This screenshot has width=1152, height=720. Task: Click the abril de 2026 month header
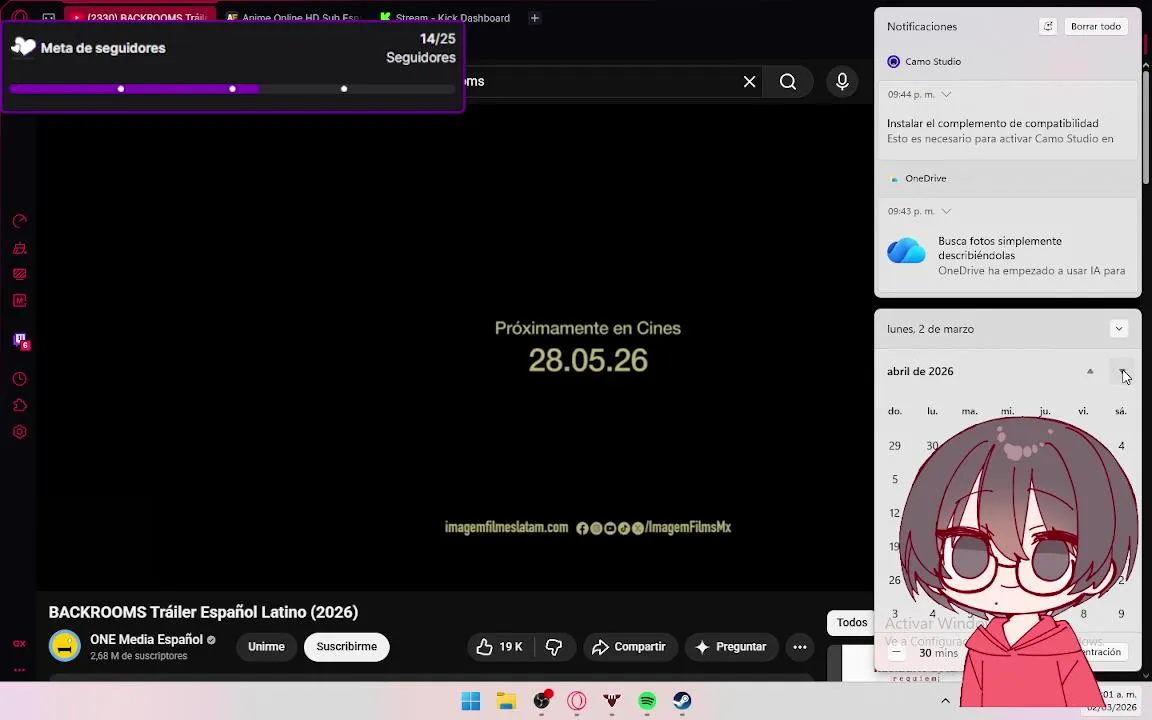[920, 371]
